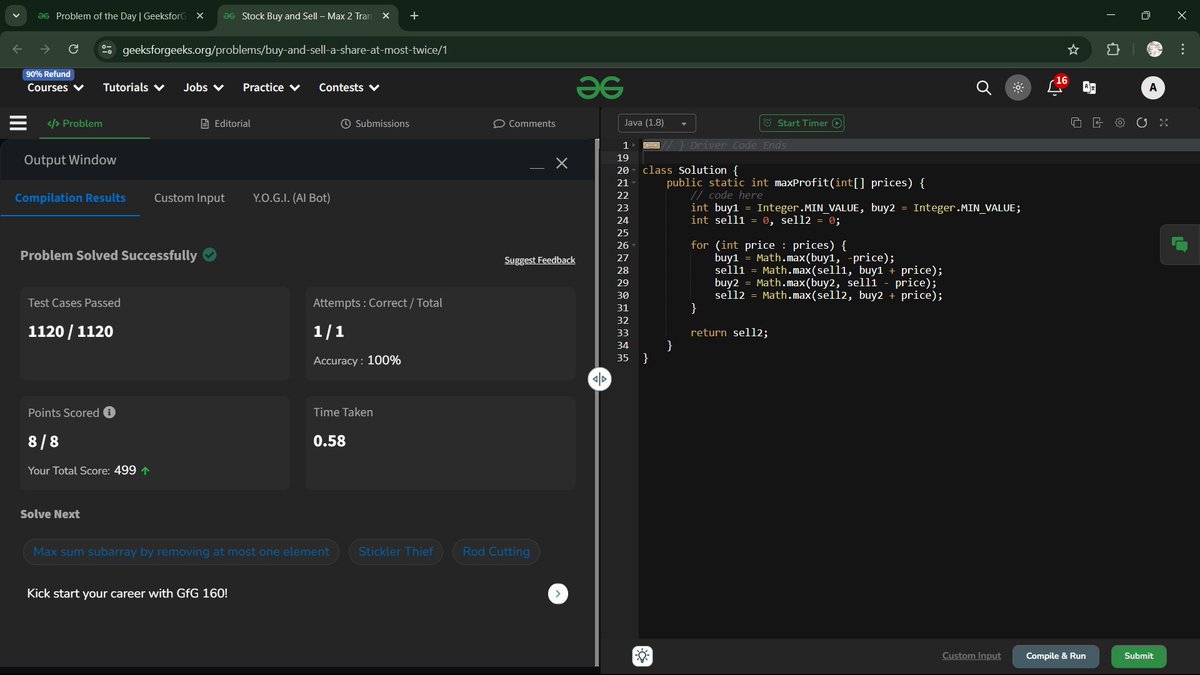The image size is (1200, 675).
Task: Collapse the for loop at line 26
Action: [x=634, y=246]
